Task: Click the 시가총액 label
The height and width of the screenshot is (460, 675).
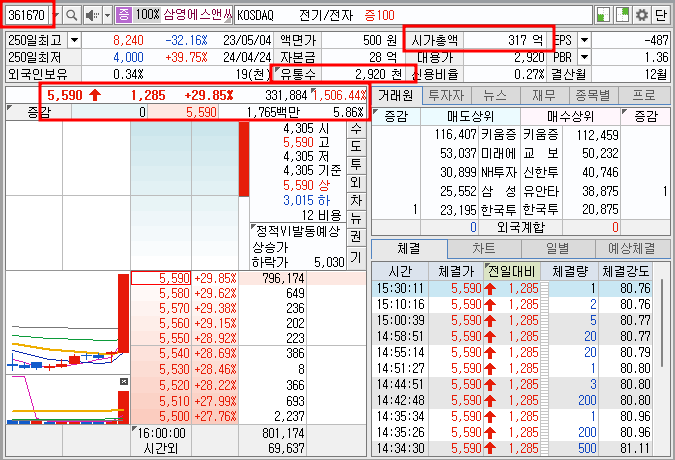Action: click(434, 40)
